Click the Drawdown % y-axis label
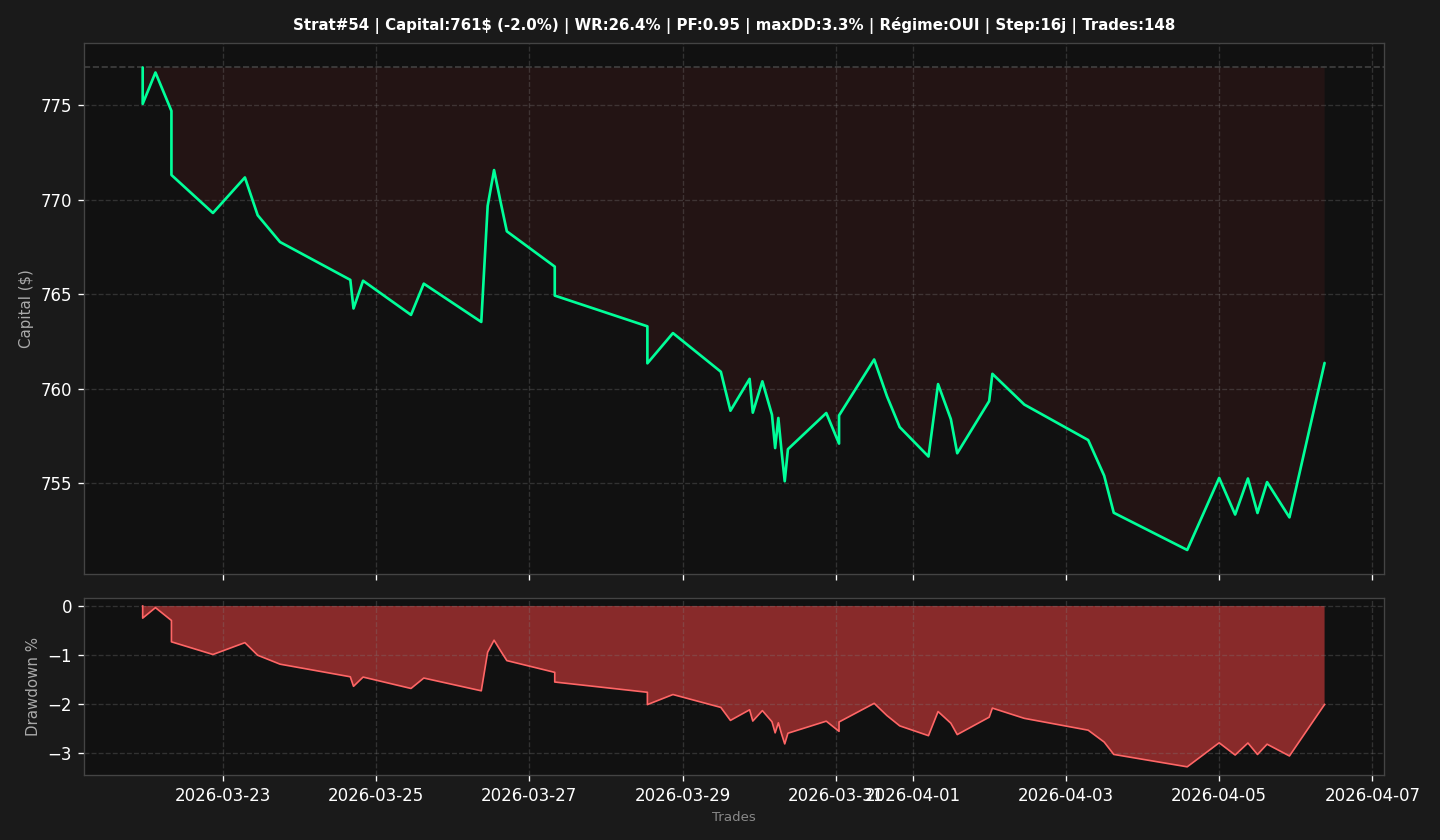Screen dimensions: 1440x840 pyautogui.click(x=32, y=687)
